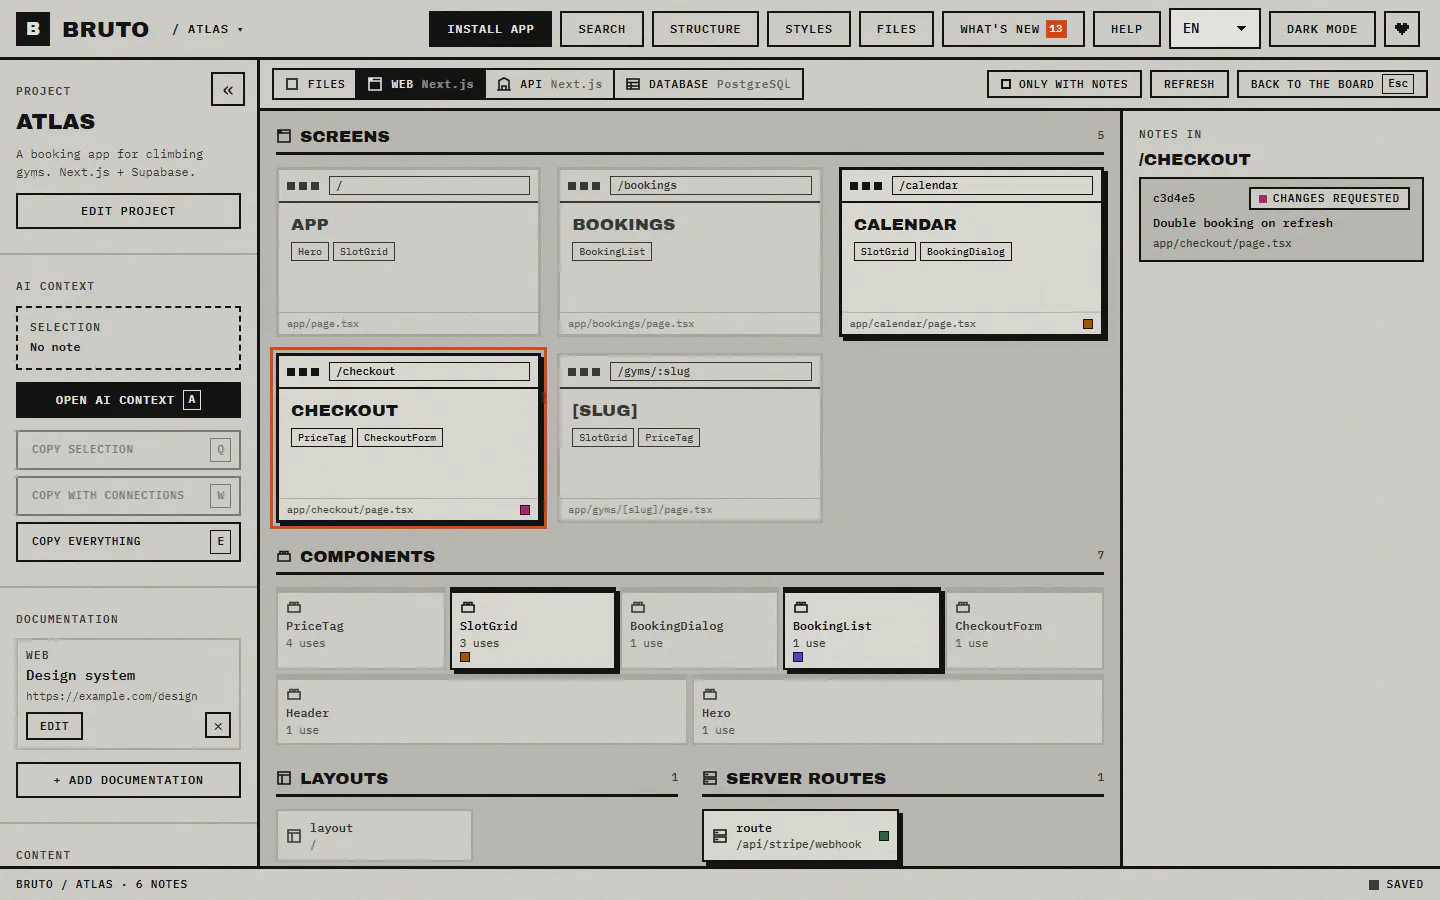Click the Install App button

(490, 29)
